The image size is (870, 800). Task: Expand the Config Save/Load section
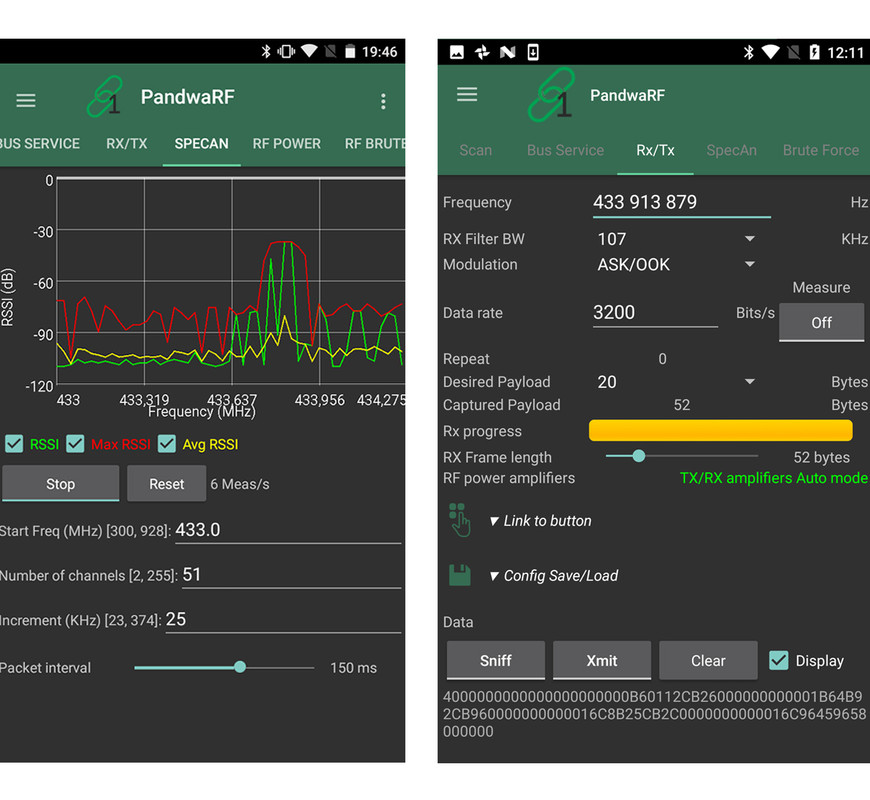[554, 575]
